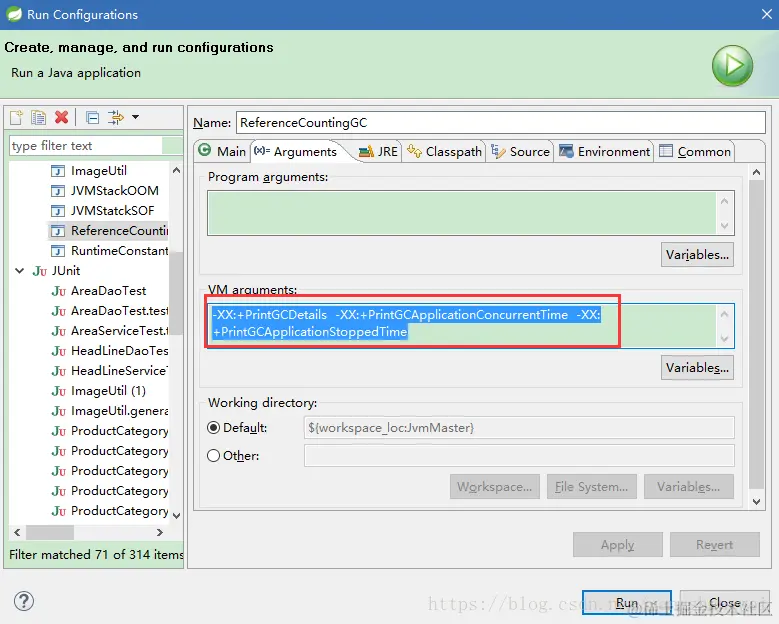This screenshot has width=779, height=624.
Task: Open the filter options dropdown arrow
Action: (135, 117)
